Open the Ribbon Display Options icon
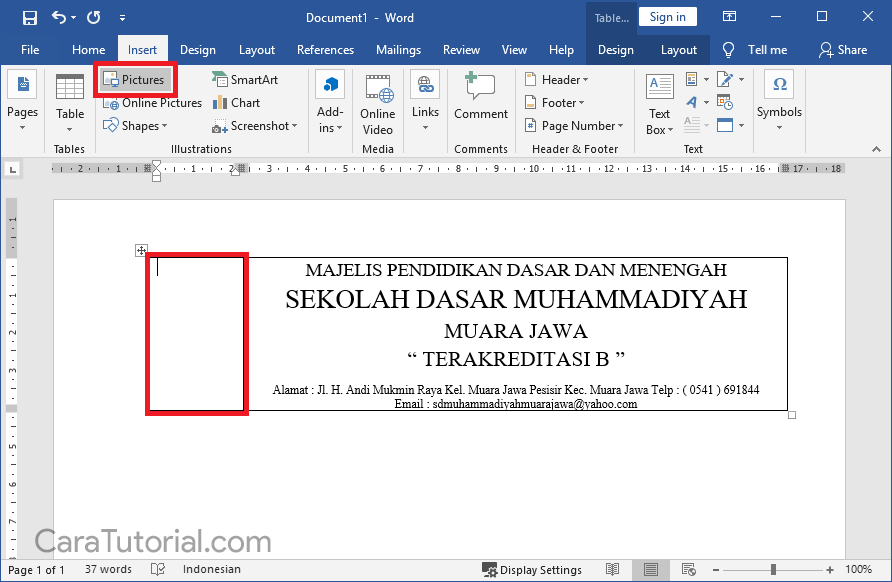The image size is (892, 582). coord(729,16)
